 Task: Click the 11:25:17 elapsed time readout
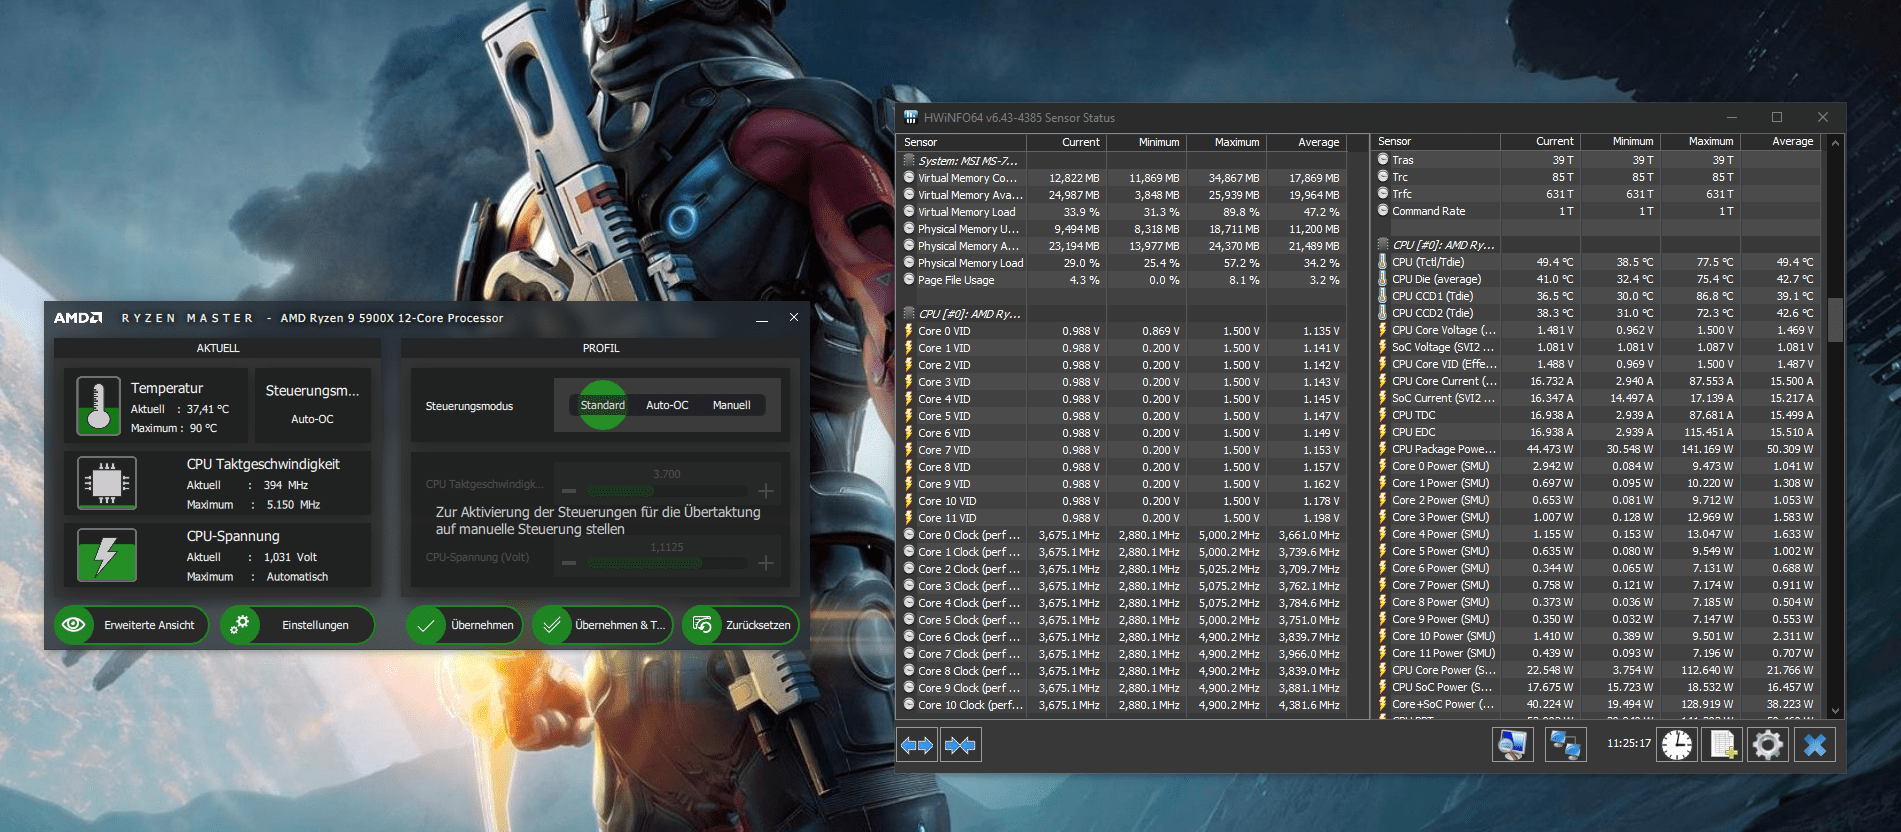1628,744
